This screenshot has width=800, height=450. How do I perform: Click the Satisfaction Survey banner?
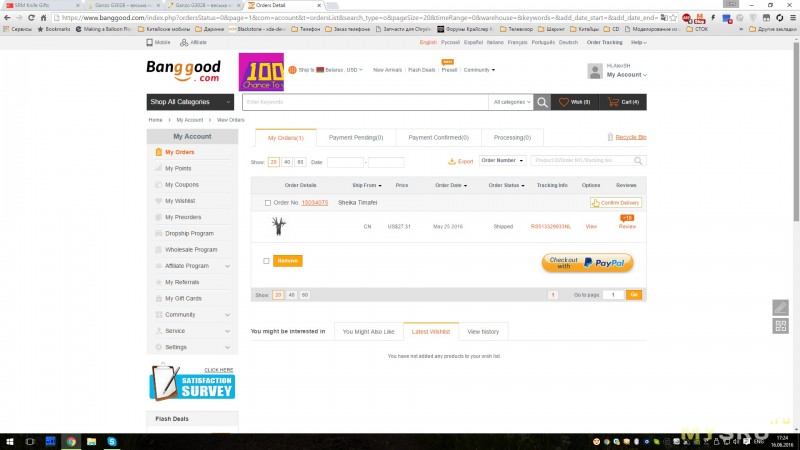pos(192,383)
